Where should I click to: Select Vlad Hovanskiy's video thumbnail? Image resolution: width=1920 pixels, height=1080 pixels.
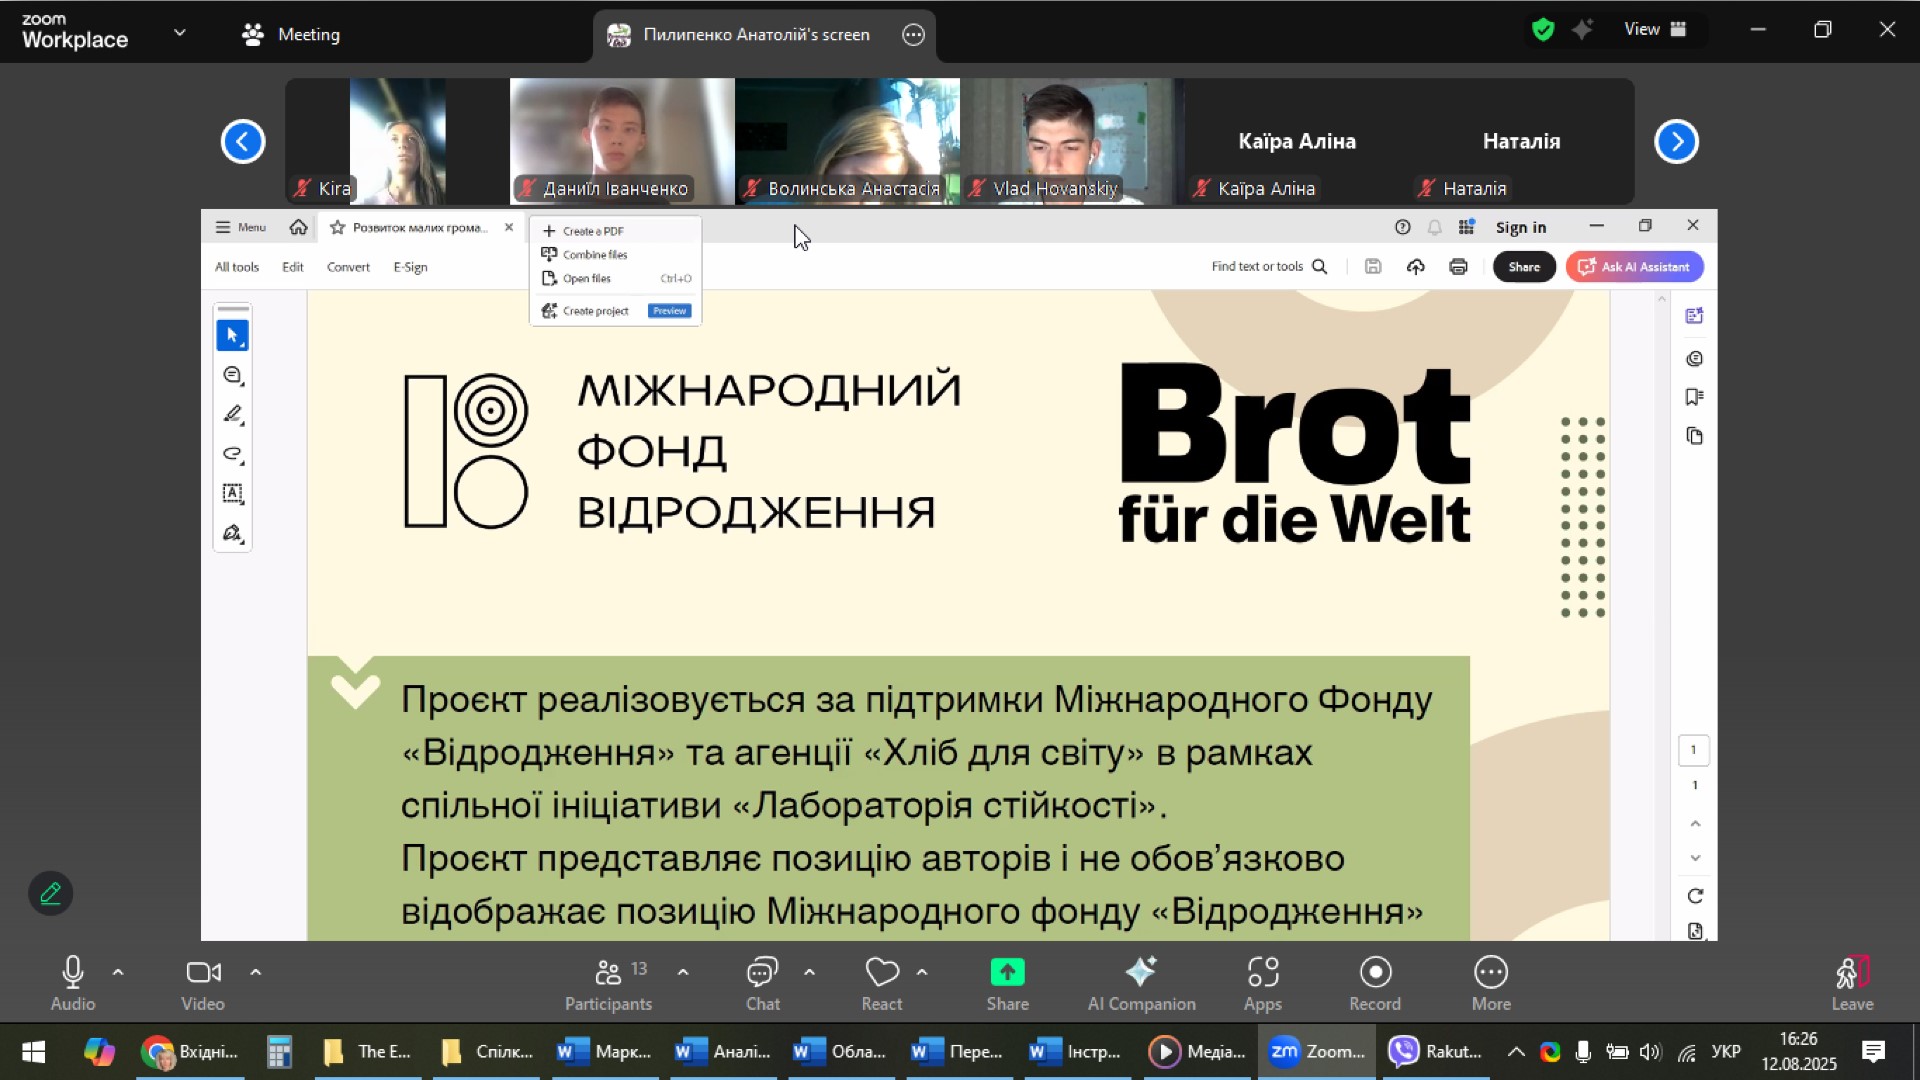click(1072, 141)
